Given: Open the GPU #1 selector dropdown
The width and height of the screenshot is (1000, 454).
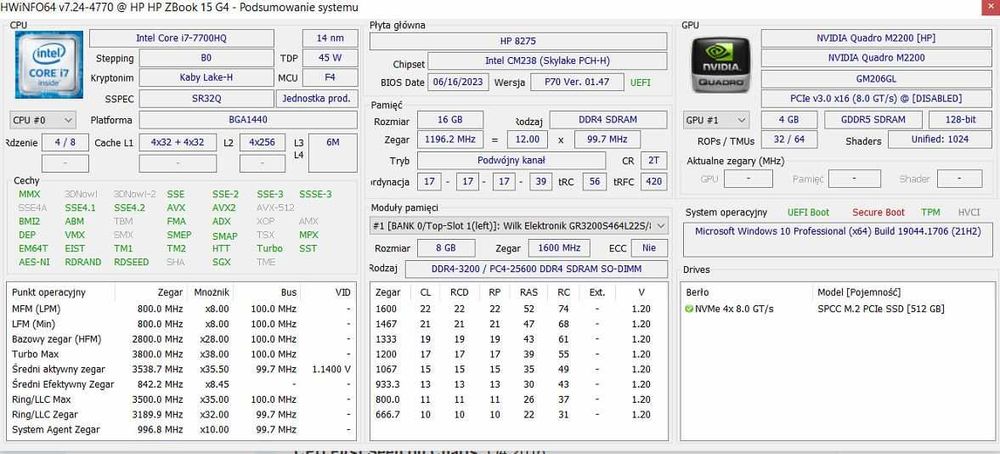Looking at the screenshot, I should pos(716,120).
